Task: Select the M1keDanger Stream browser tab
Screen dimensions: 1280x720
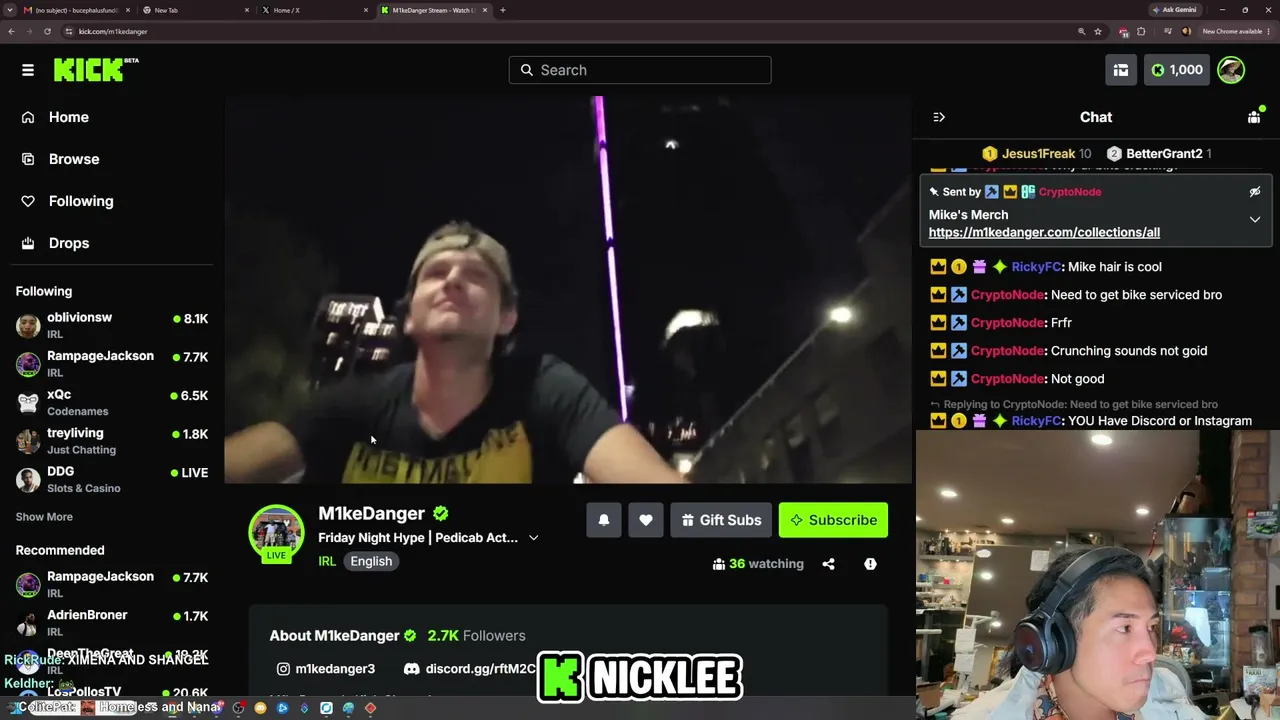Action: [x=433, y=10]
